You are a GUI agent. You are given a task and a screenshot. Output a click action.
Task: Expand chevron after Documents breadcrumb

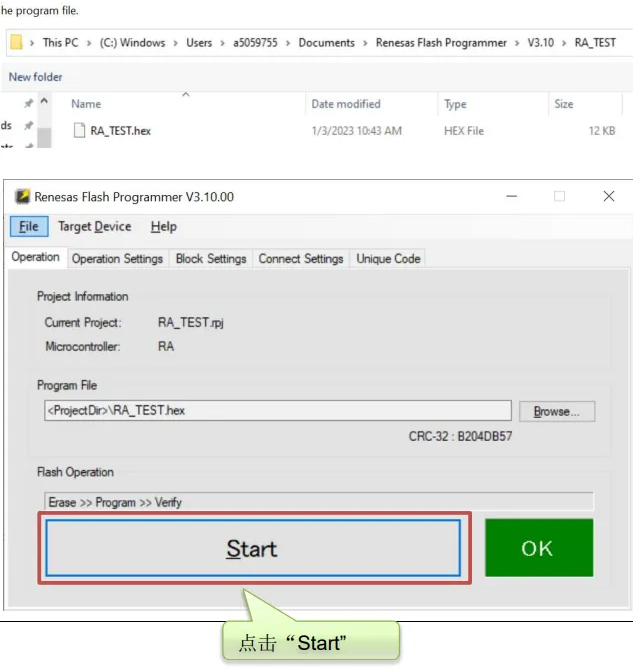coord(365,43)
